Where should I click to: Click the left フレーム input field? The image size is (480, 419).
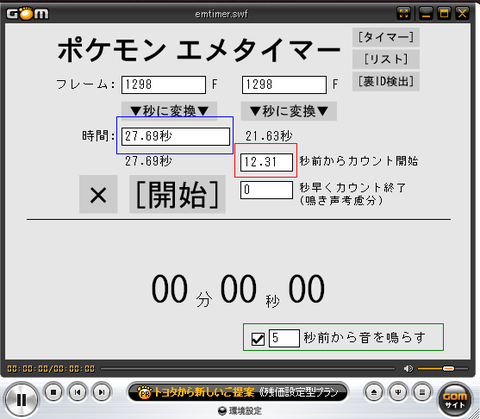click(x=163, y=85)
